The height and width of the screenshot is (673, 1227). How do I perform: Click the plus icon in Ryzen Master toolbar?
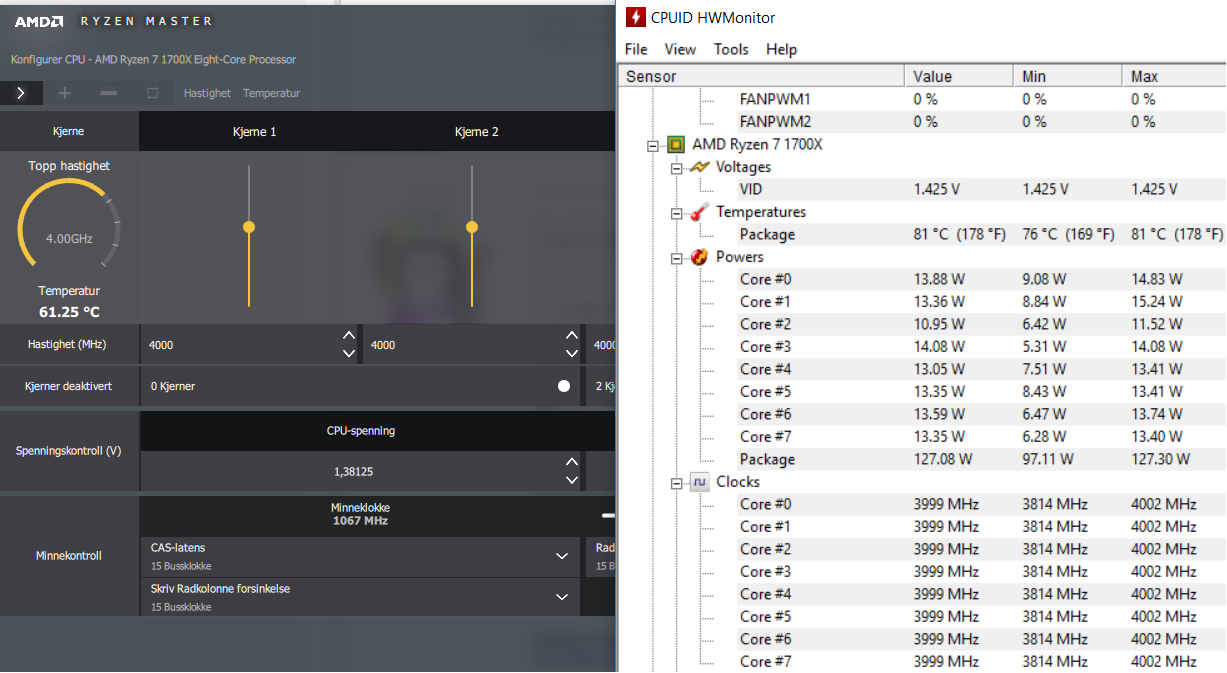[65, 93]
